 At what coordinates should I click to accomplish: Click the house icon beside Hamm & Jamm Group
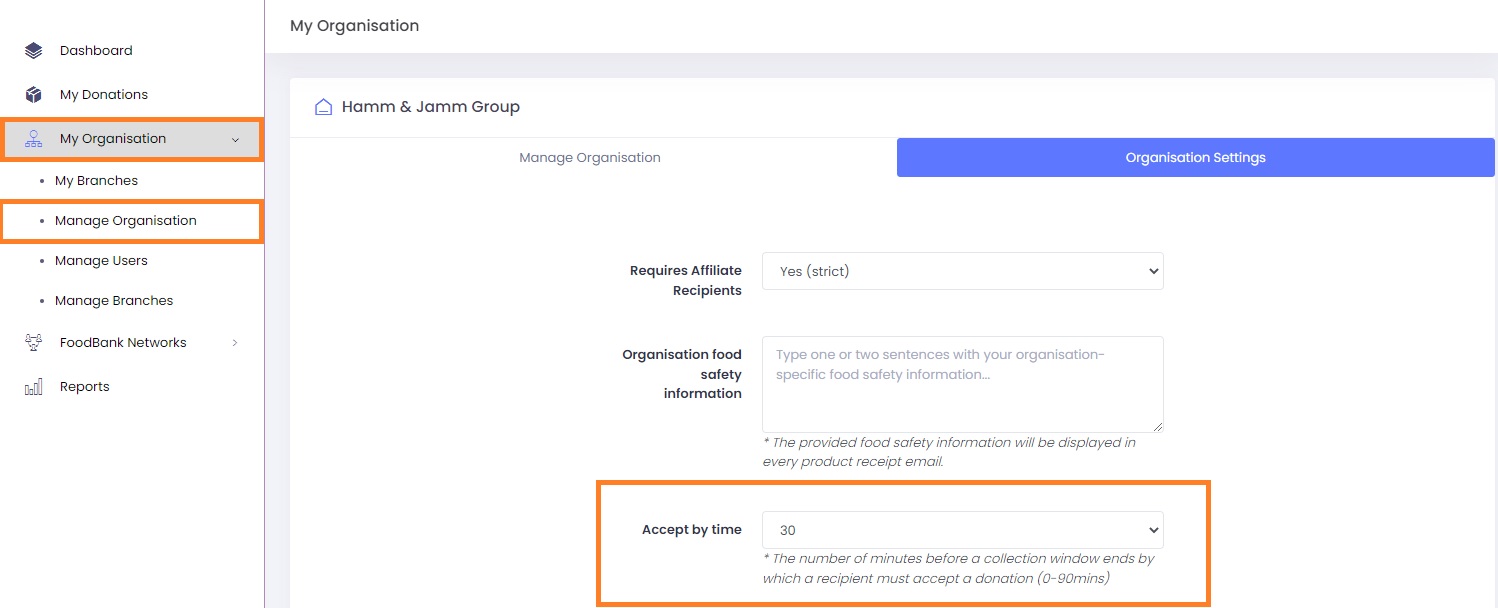(323, 107)
